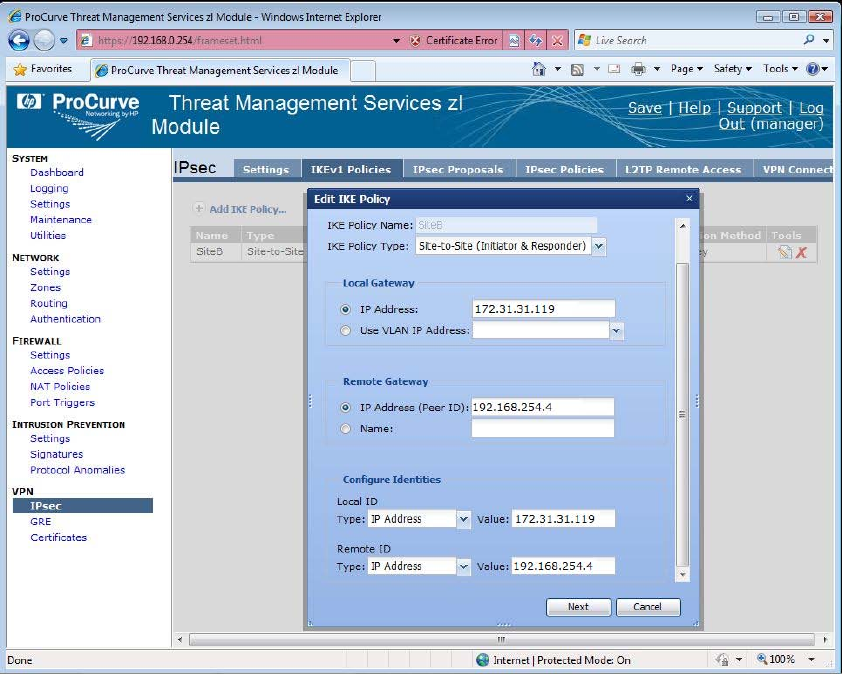Switch to the IPsec Policies tab
The width and height of the screenshot is (842, 674).
564,169
